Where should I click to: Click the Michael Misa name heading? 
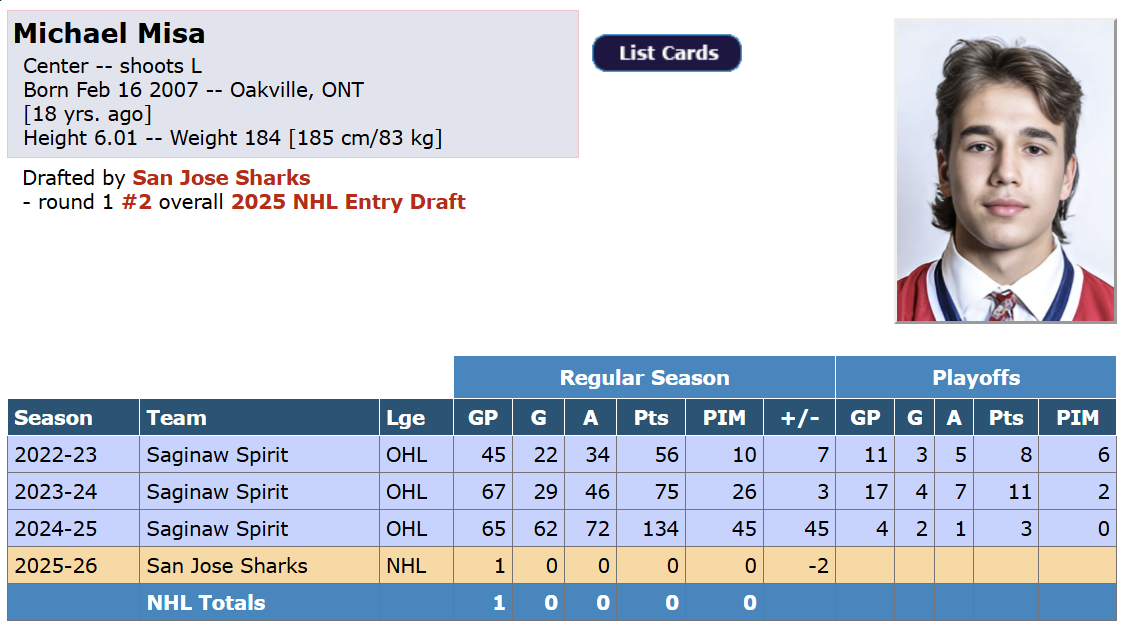(x=109, y=34)
